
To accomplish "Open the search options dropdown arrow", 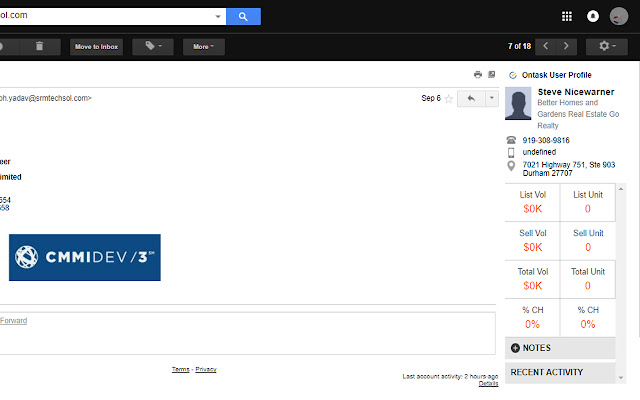I will coord(218,17).
